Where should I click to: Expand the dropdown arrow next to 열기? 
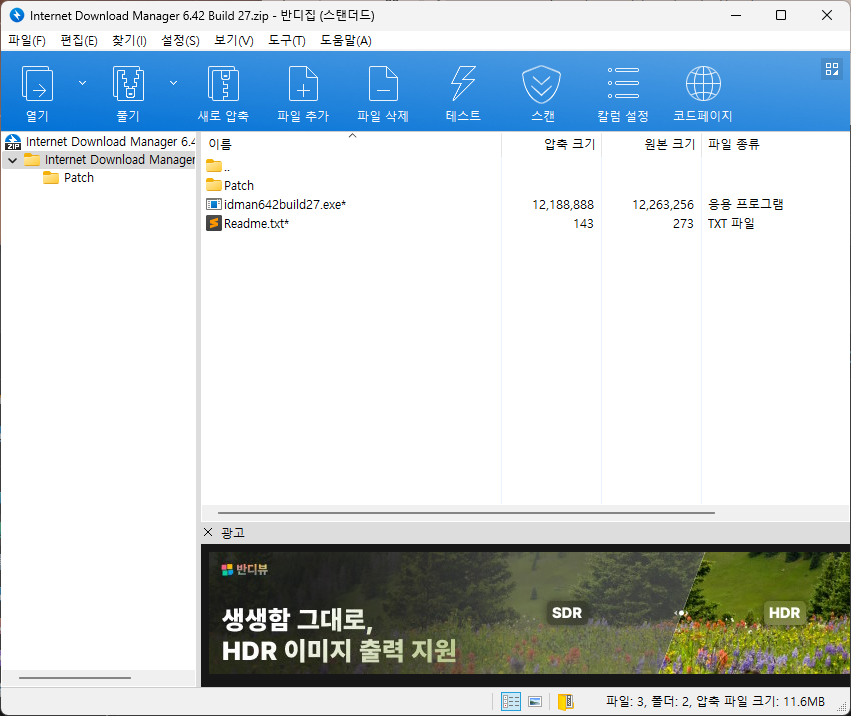pyautogui.click(x=82, y=83)
